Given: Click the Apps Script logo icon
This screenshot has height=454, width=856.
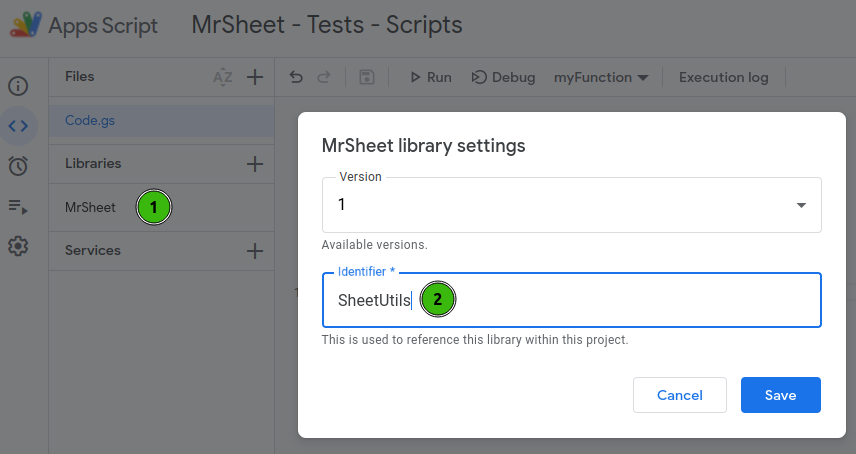Looking at the screenshot, I should (x=26, y=25).
